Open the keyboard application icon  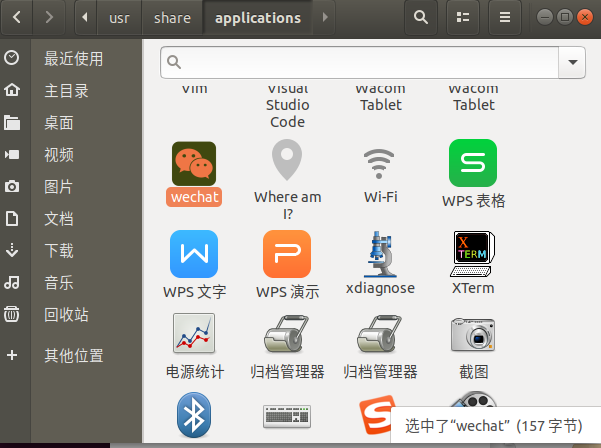tap(287, 416)
